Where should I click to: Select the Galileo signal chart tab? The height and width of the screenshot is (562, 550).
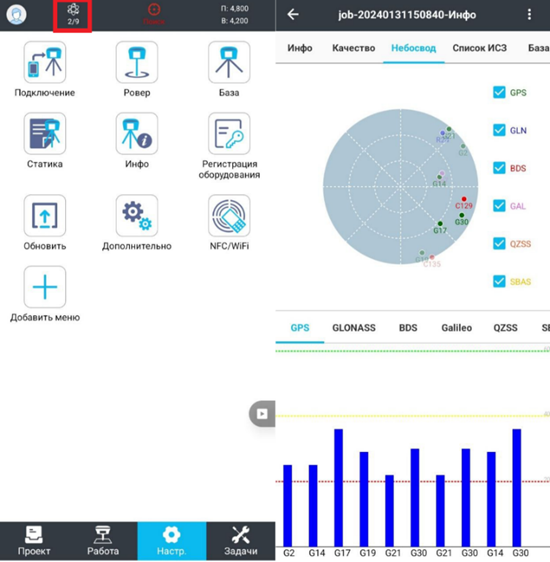pos(456,328)
